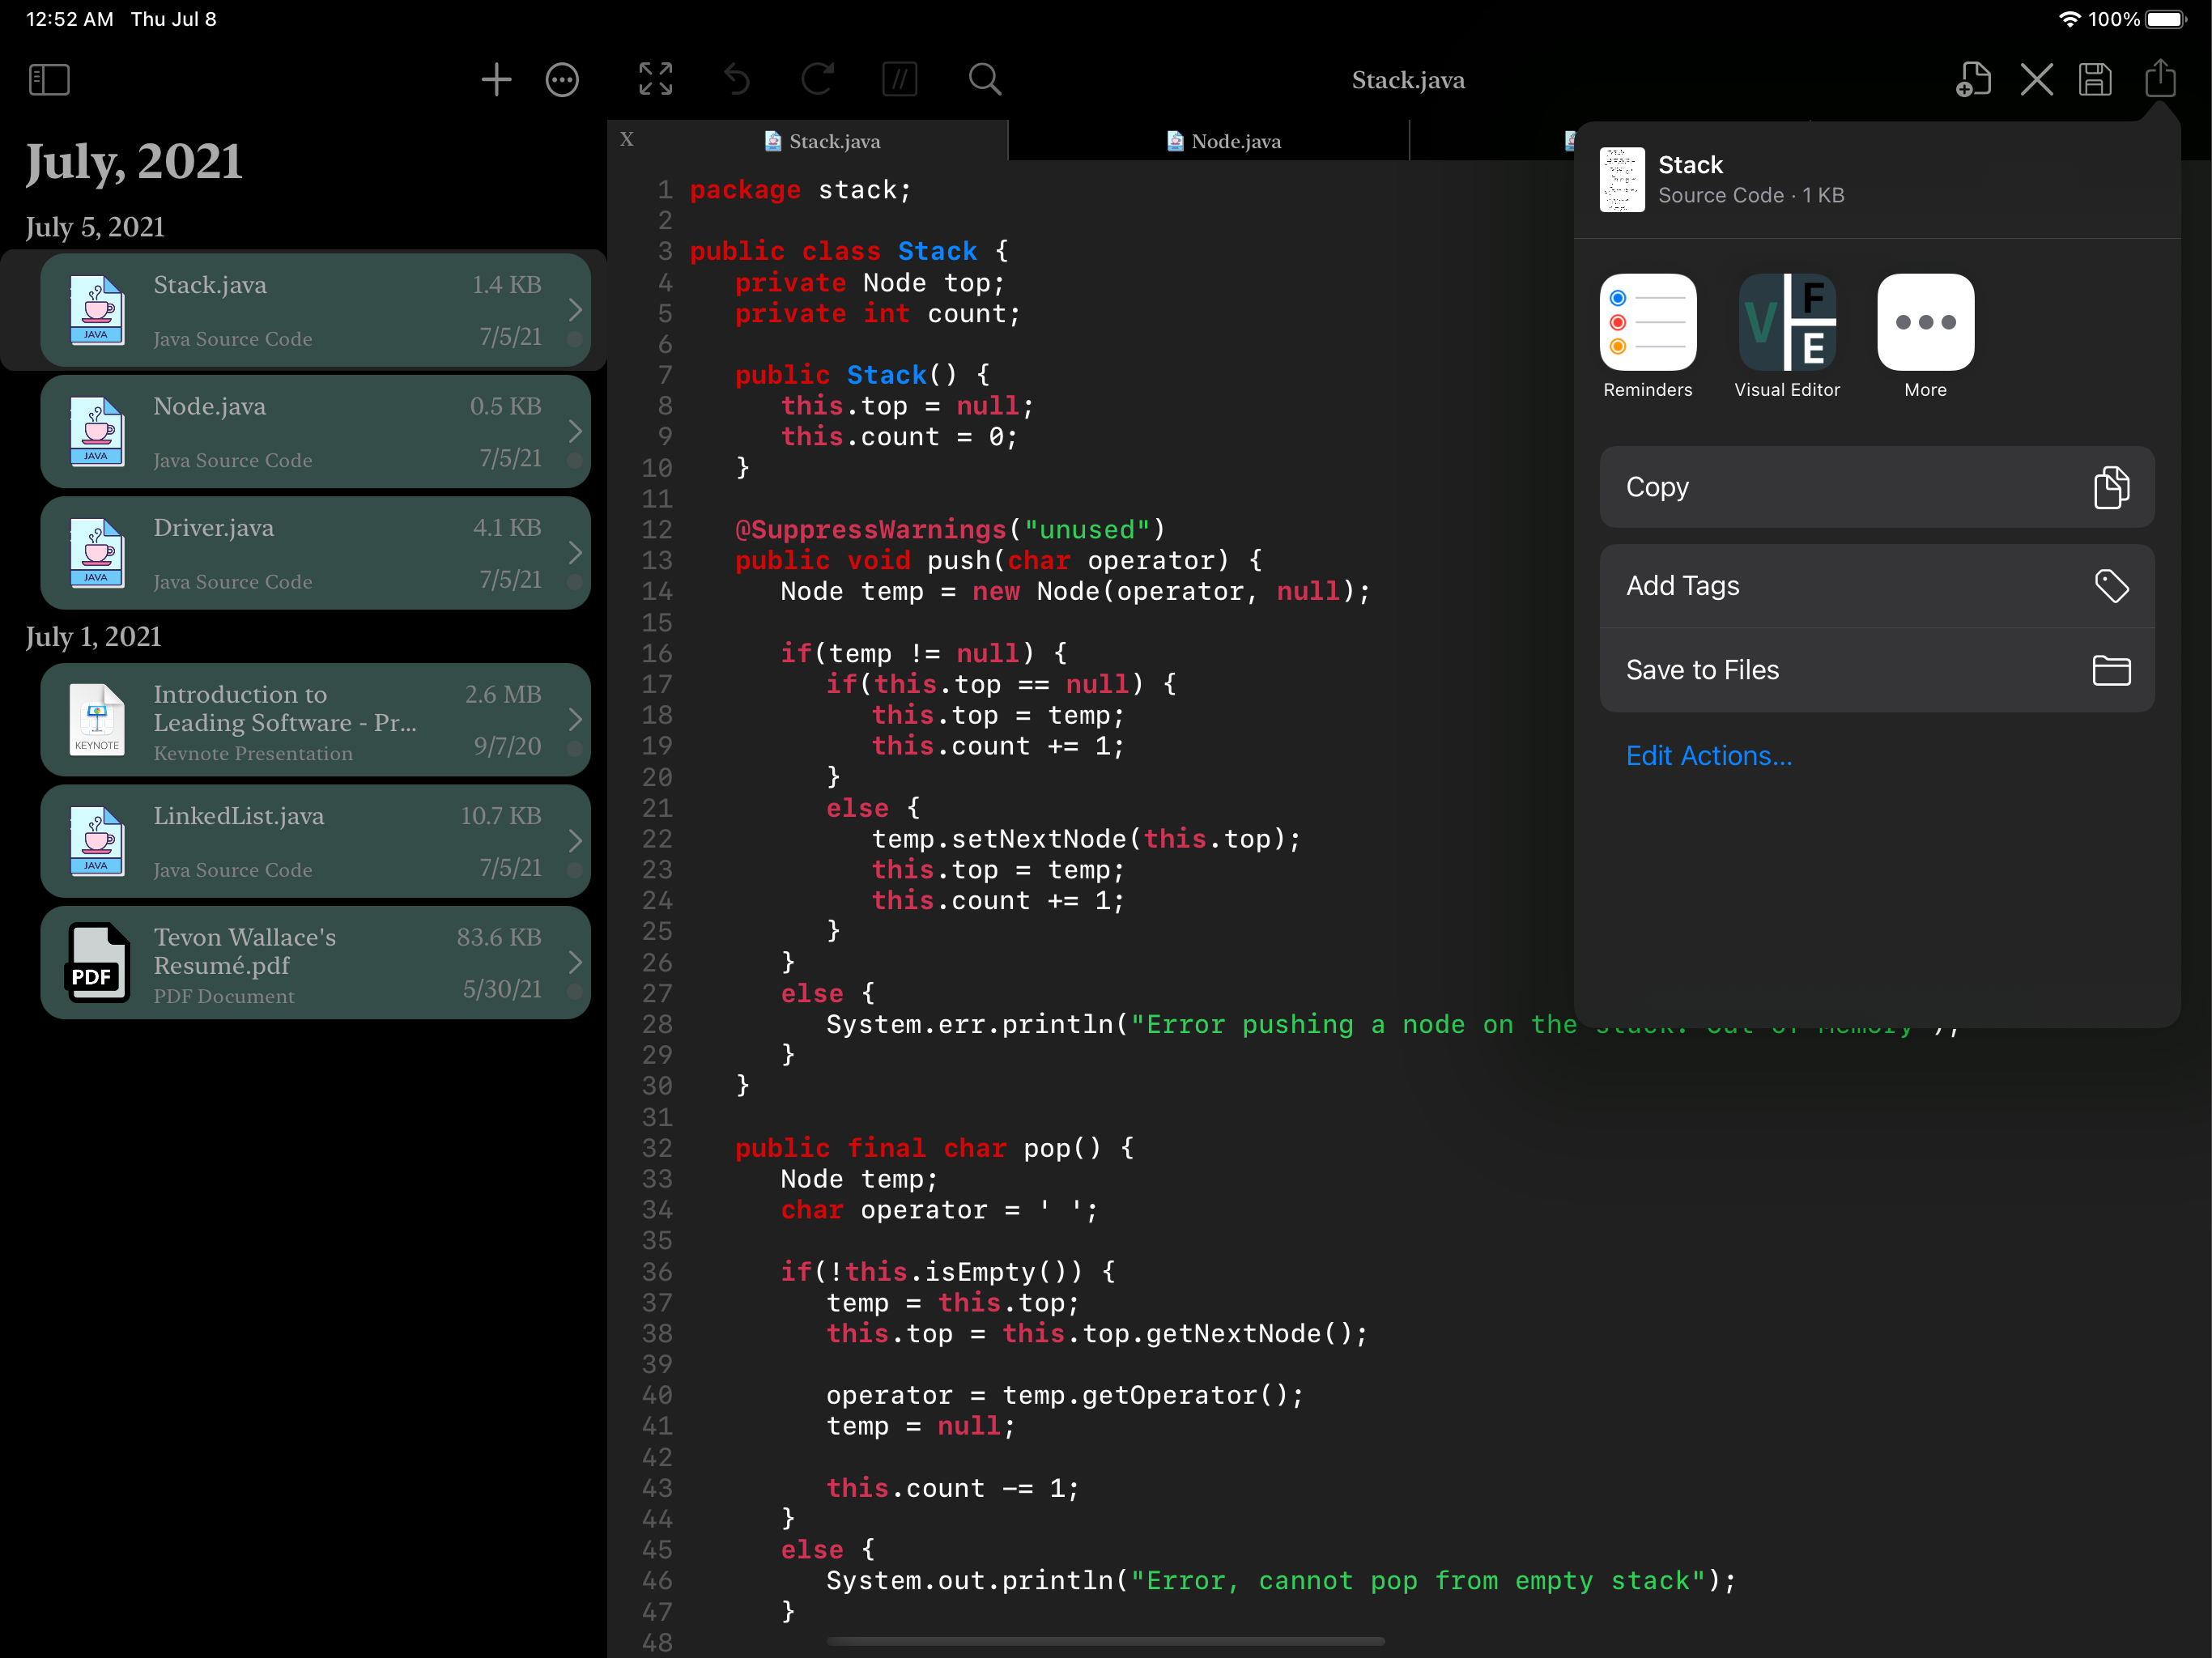This screenshot has height=1658, width=2212.
Task: Click the fullscreen expand arrows icon
Action: [656, 80]
